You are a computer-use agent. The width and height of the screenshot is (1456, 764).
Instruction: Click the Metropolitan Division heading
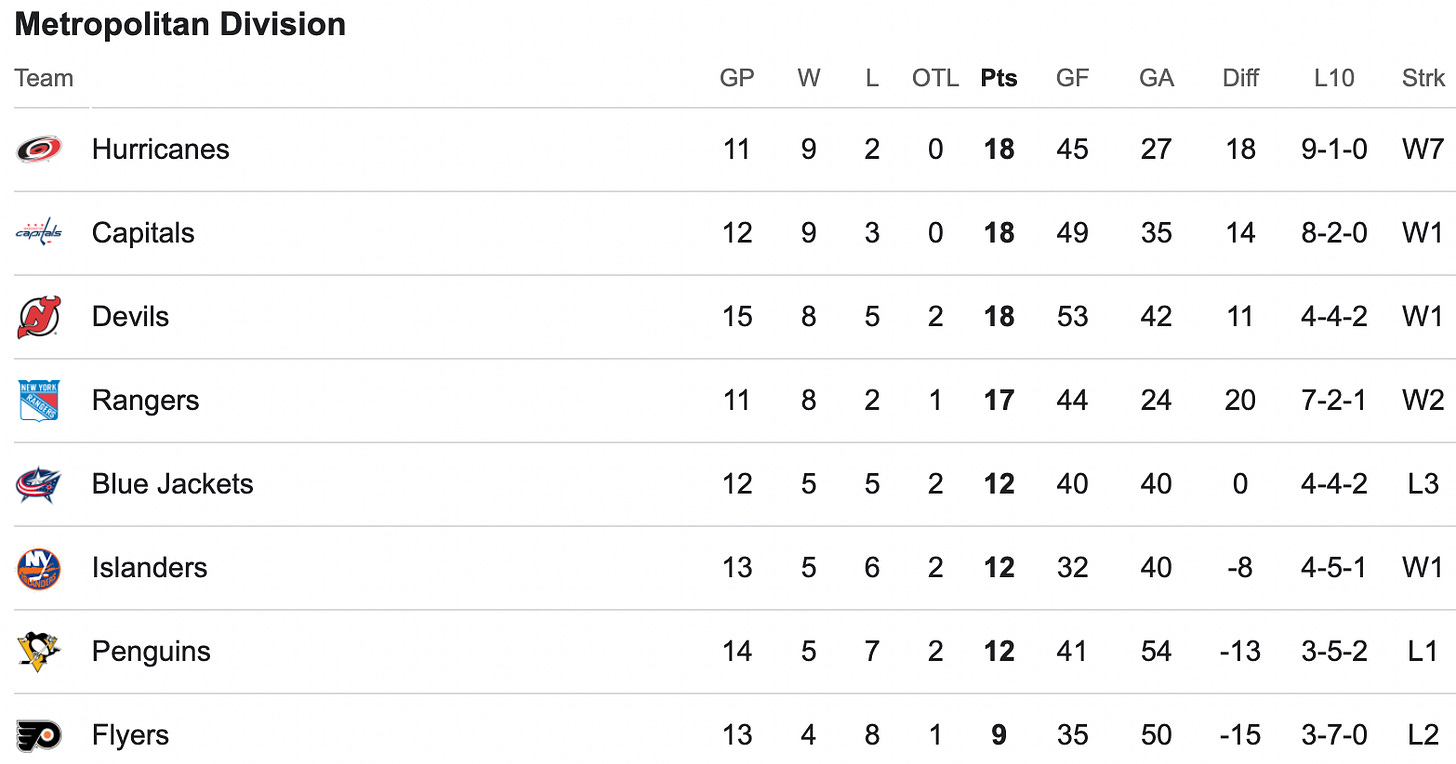pos(180,24)
